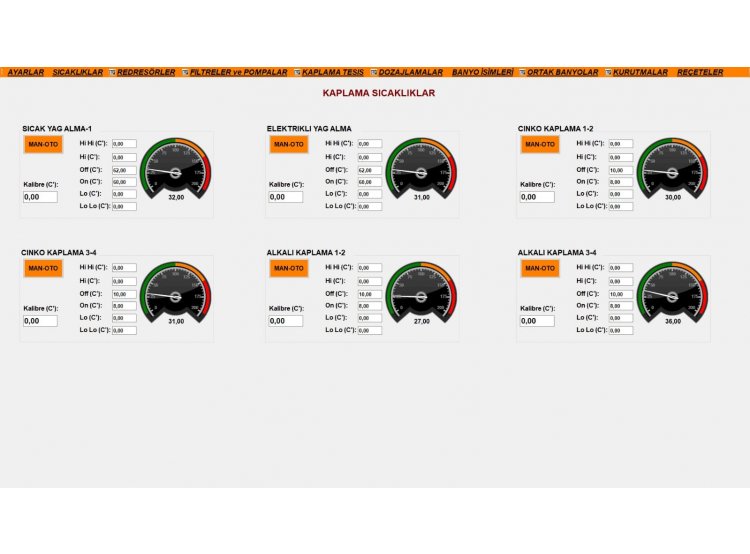This screenshot has height=554, width=750.
Task: Focus the Kalibre field of SICAK YAG ALMA-1
Action: 40,197
